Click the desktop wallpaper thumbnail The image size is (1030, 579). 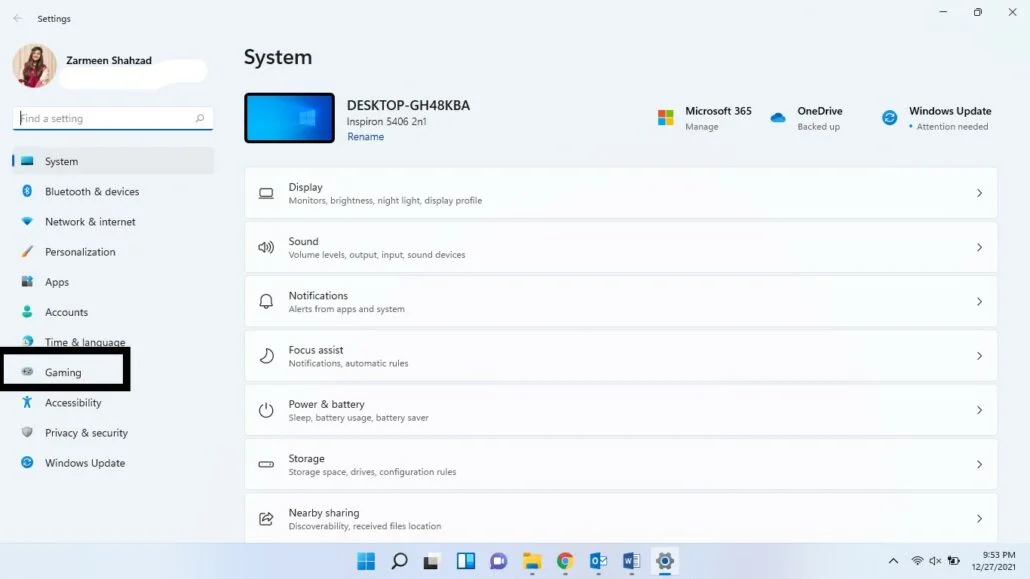tap(290, 118)
